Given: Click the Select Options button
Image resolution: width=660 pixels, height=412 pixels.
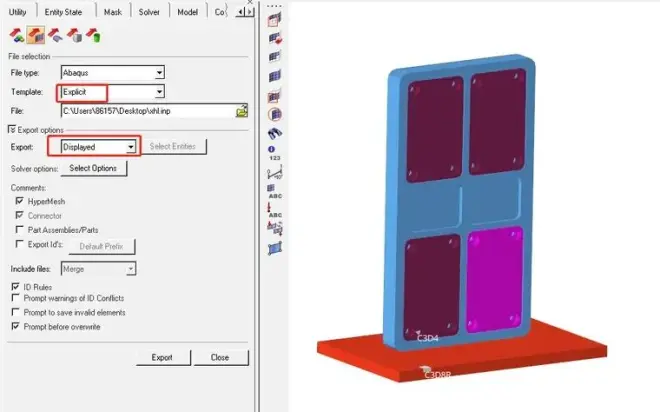Looking at the screenshot, I should 93,168.
